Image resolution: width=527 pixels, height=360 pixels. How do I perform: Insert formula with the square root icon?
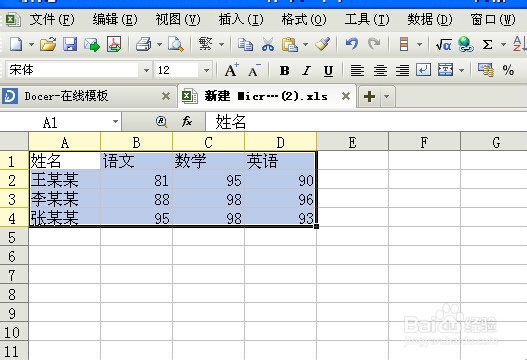pos(443,44)
